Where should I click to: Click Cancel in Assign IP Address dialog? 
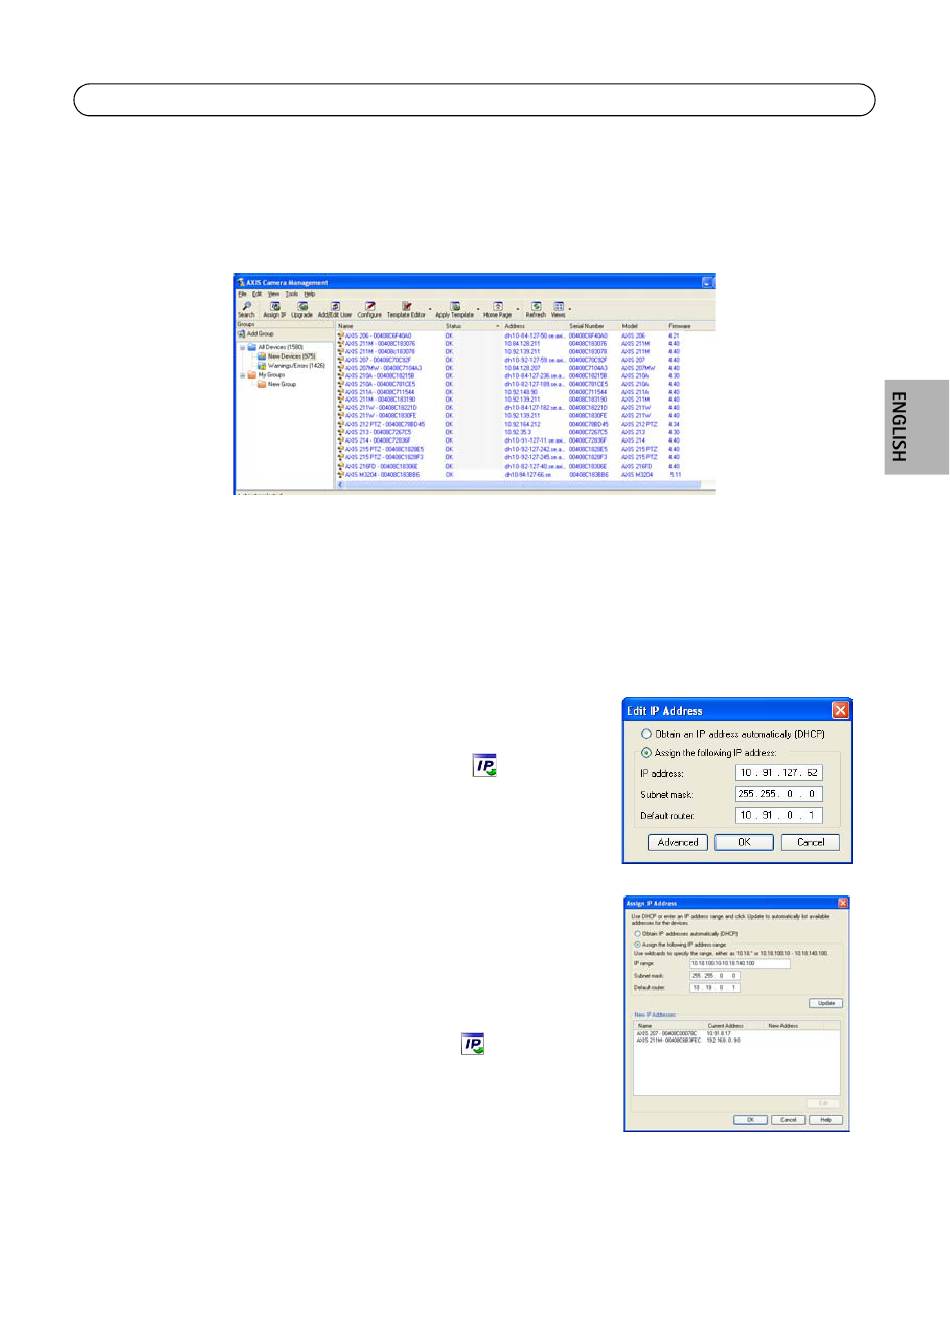(x=788, y=1120)
